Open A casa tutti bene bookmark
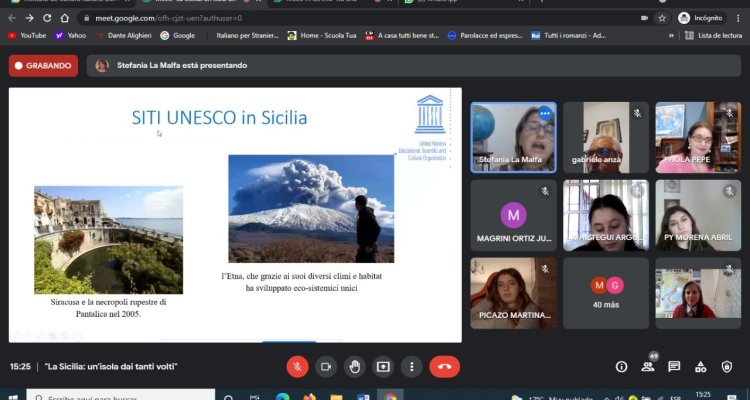Image resolution: width=750 pixels, height=400 pixels. point(402,35)
